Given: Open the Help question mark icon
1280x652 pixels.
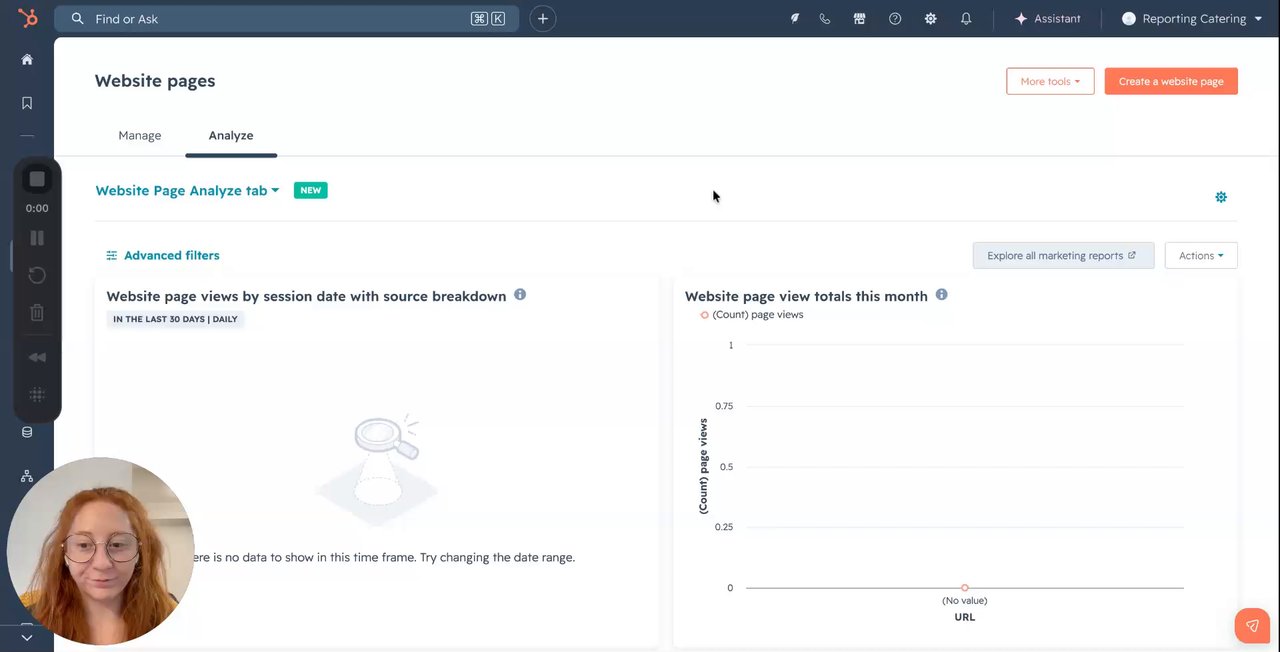Looking at the screenshot, I should click(x=895, y=19).
